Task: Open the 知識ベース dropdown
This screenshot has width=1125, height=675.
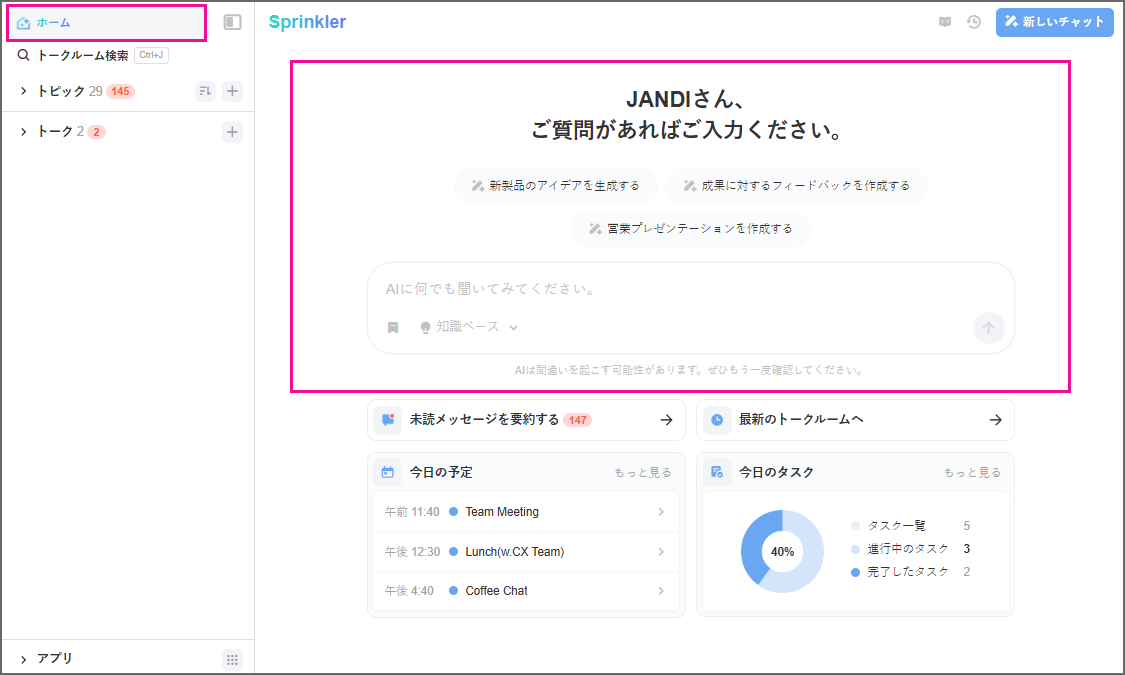Action: [469, 327]
